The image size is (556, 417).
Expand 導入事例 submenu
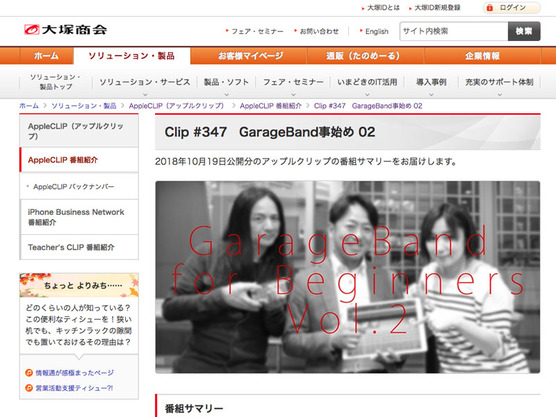click(x=431, y=82)
